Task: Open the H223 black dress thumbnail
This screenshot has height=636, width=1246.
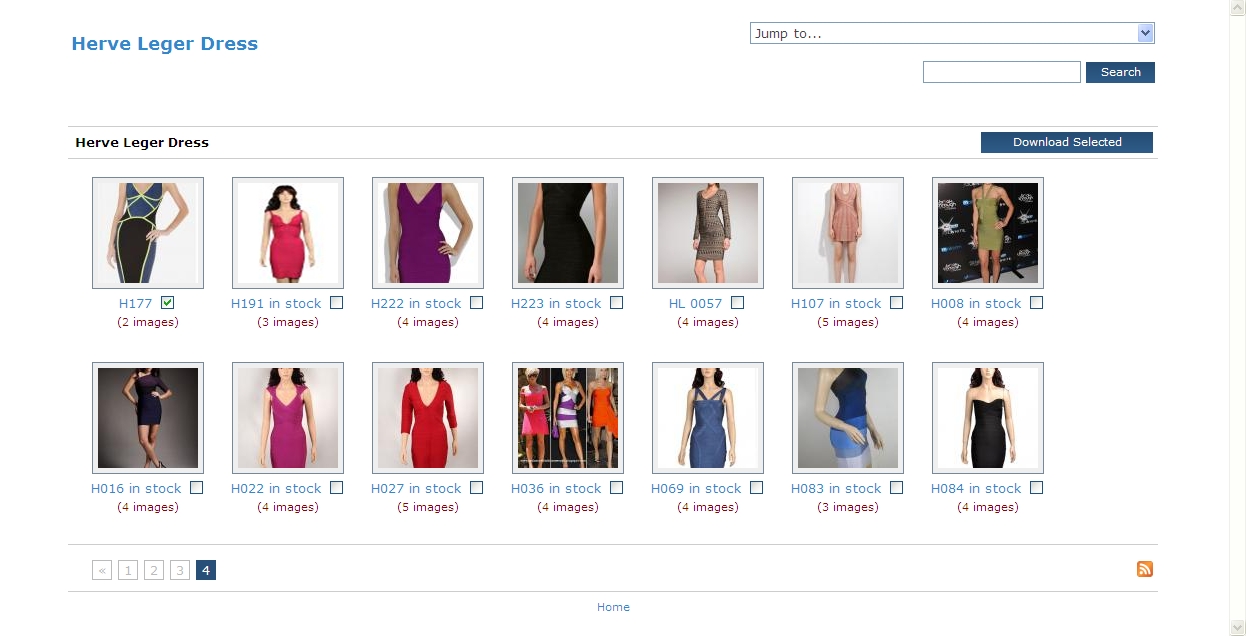Action: [x=568, y=233]
